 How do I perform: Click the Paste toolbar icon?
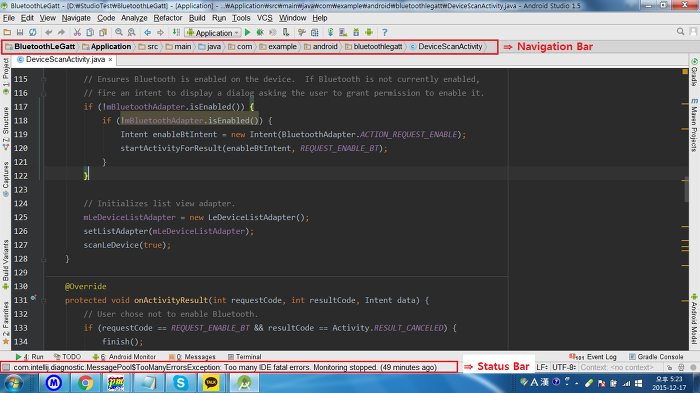tap(103, 32)
